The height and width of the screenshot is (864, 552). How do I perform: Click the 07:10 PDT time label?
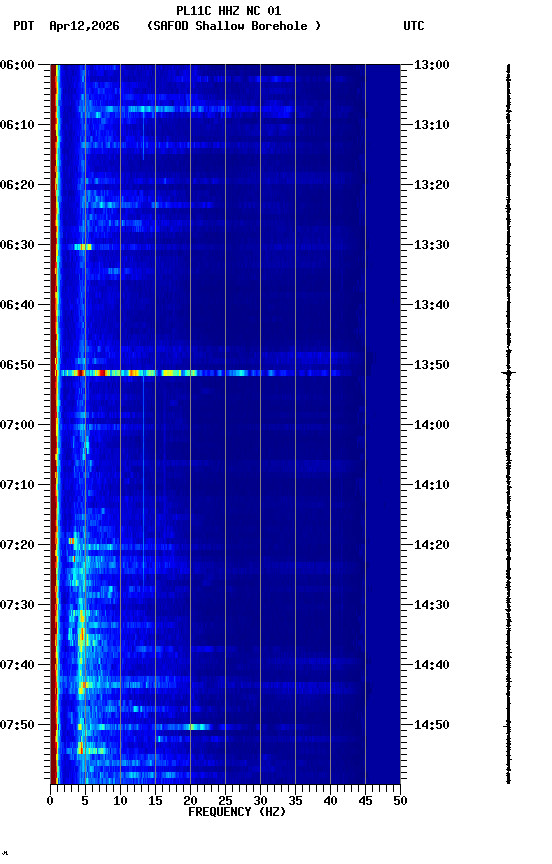coord(17,485)
